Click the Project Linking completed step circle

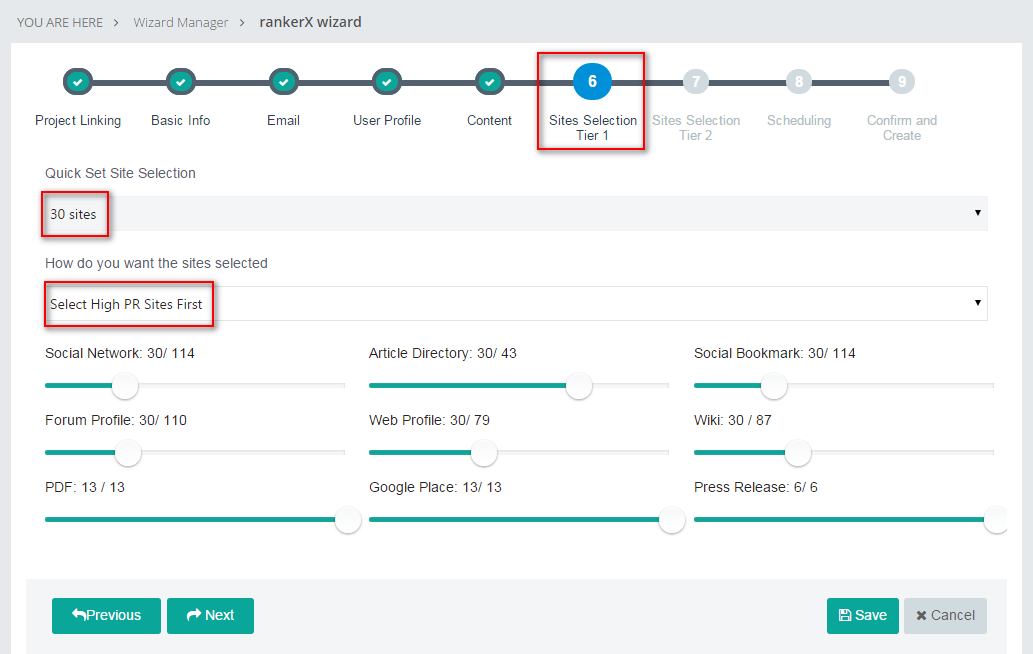pos(78,82)
